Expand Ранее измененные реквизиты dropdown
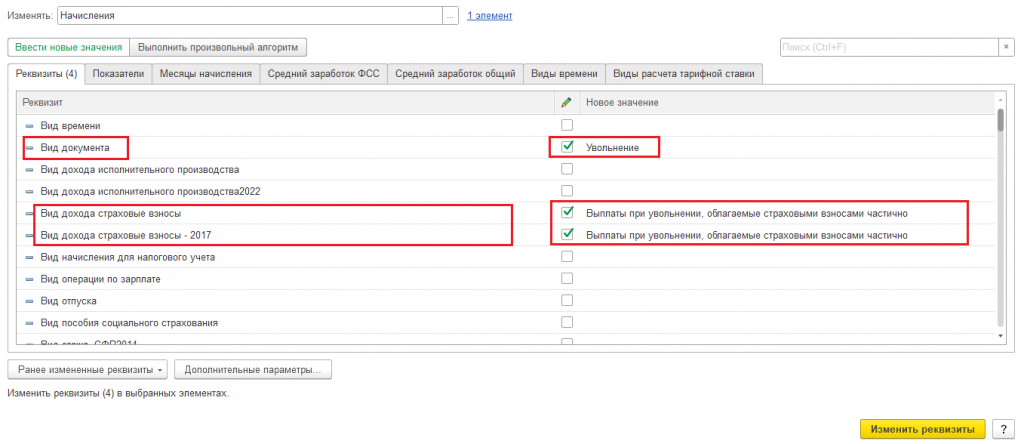This screenshot has height=444, width=1024. click(x=87, y=370)
